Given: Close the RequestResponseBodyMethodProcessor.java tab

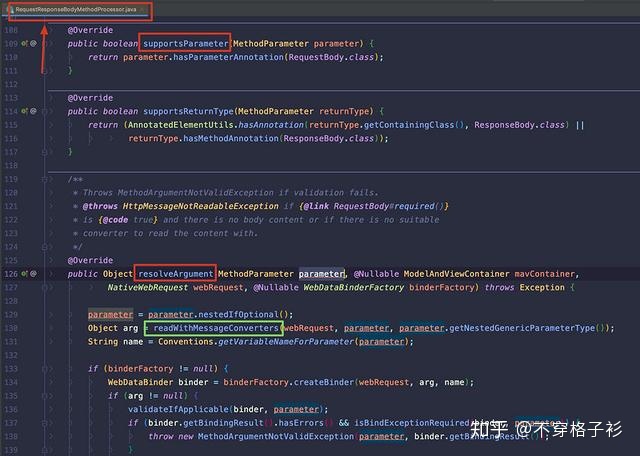Looking at the screenshot, I should (142, 9).
